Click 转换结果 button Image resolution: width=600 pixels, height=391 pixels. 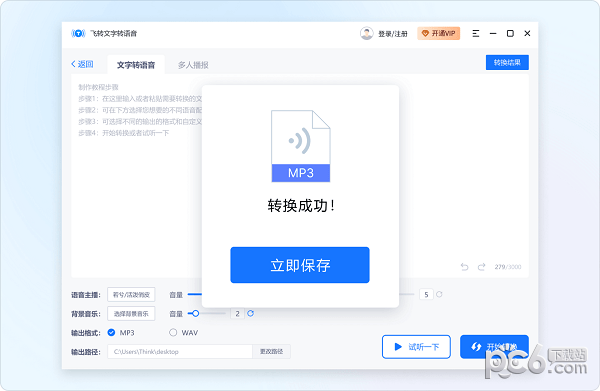[507, 62]
